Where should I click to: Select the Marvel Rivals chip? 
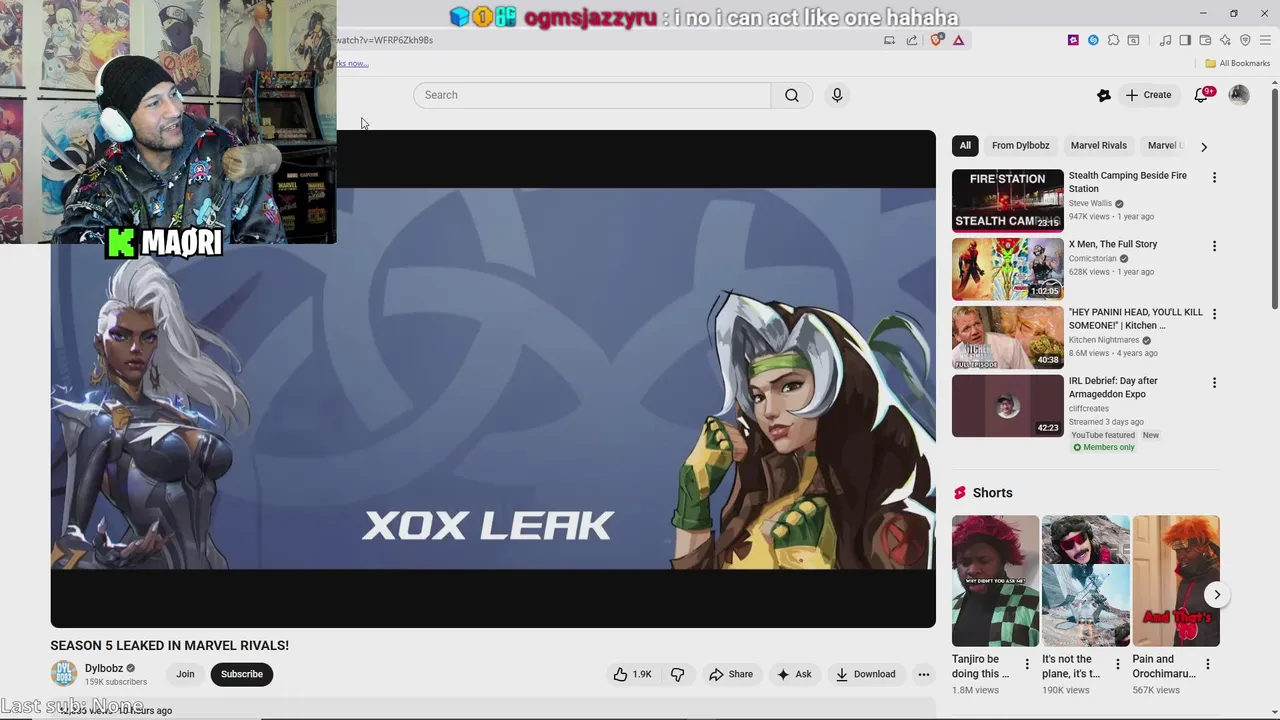[1099, 146]
